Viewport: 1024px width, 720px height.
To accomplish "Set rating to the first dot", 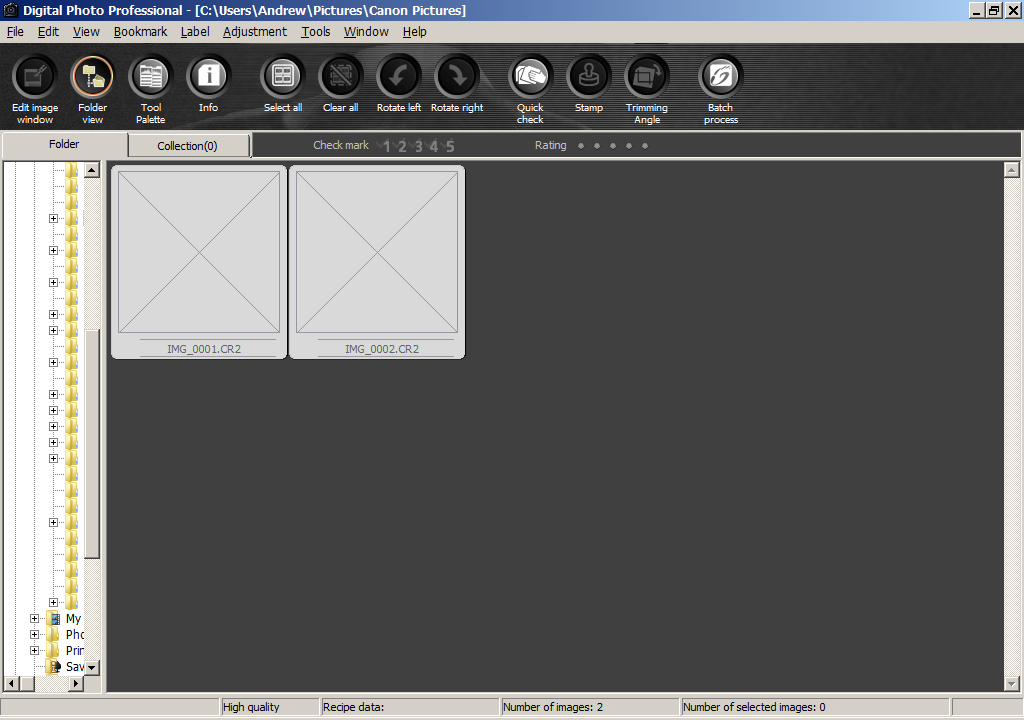I will point(581,146).
